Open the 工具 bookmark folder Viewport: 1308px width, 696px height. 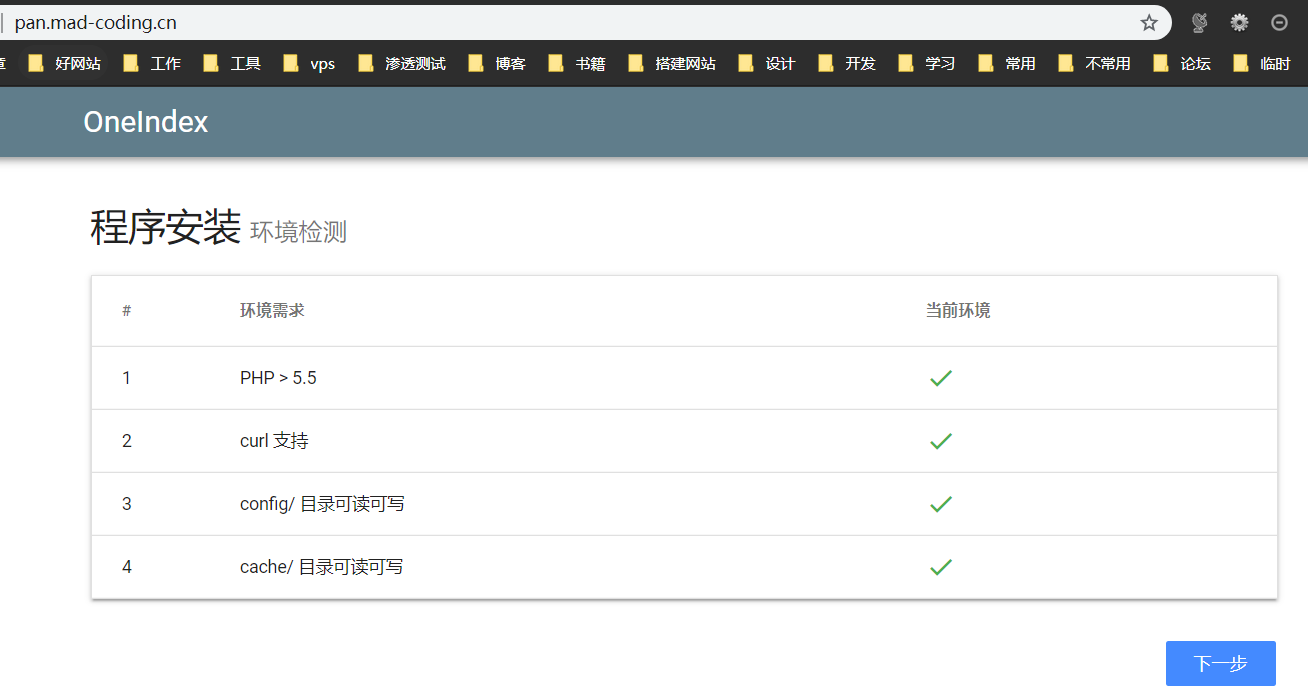pos(233,64)
